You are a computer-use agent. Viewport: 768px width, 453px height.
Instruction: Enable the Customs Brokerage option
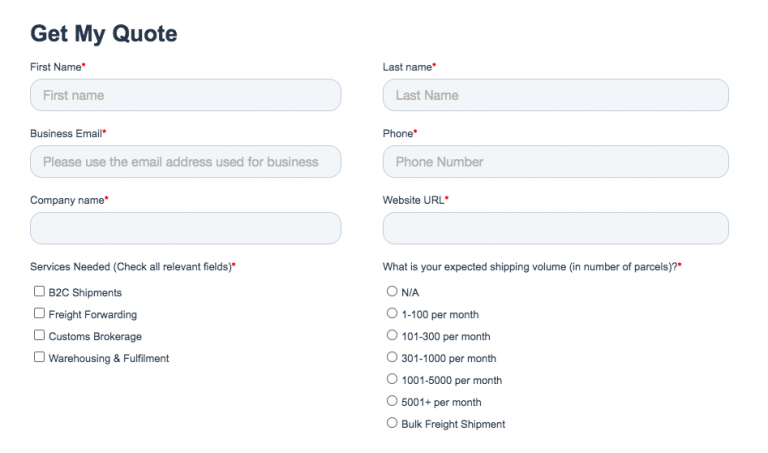click(39, 336)
